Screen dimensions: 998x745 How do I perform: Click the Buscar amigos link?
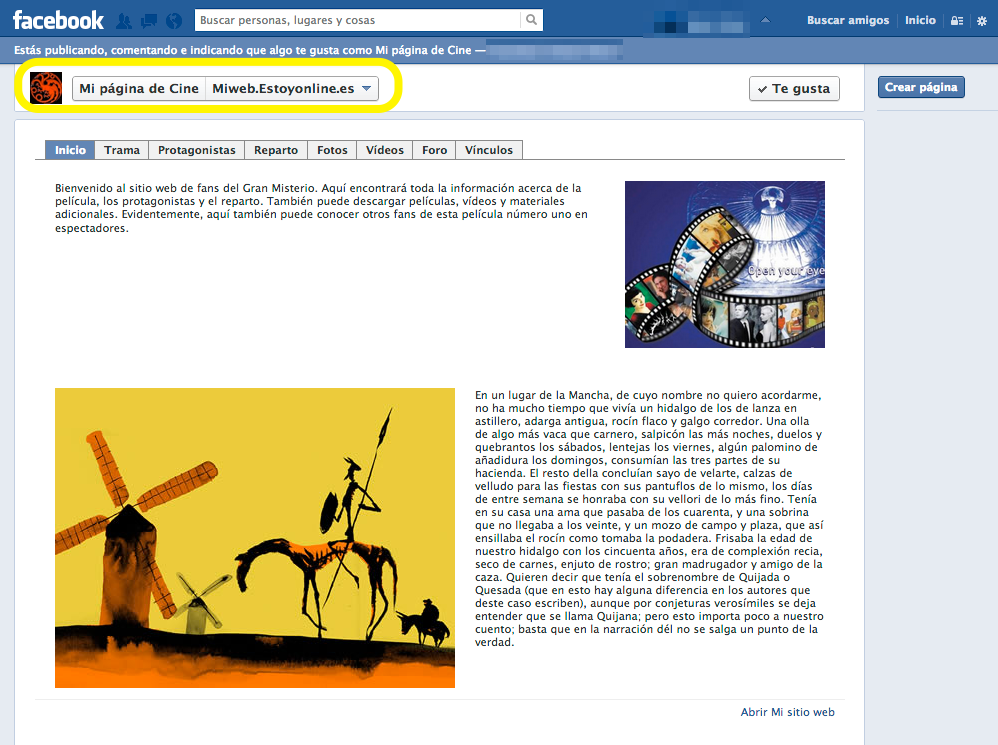[x=848, y=20]
